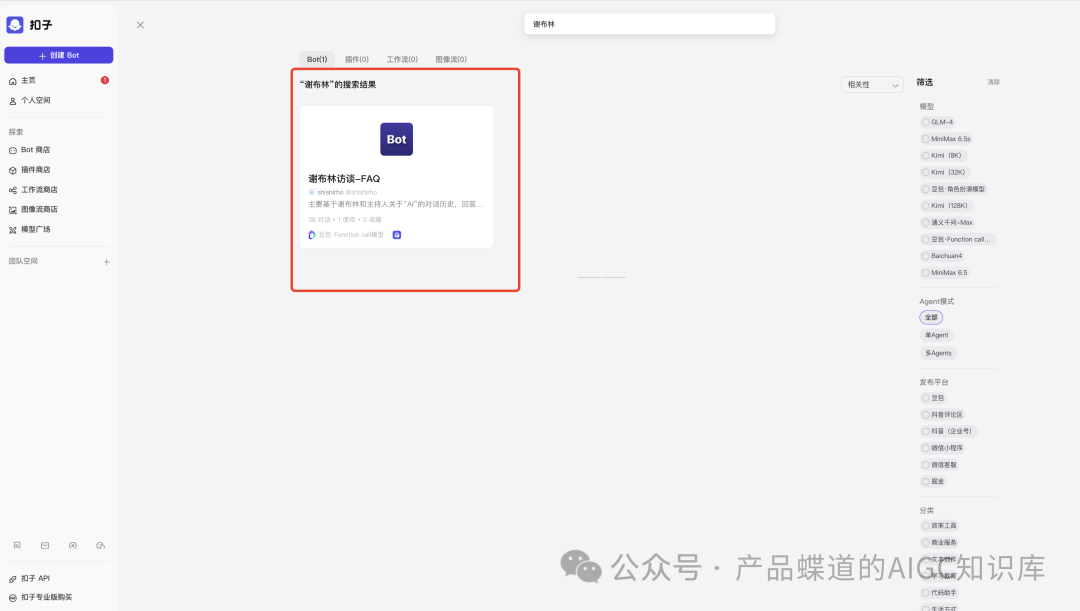Filter by 效率工具 category
The image size is (1080, 611).
[x=939, y=526]
